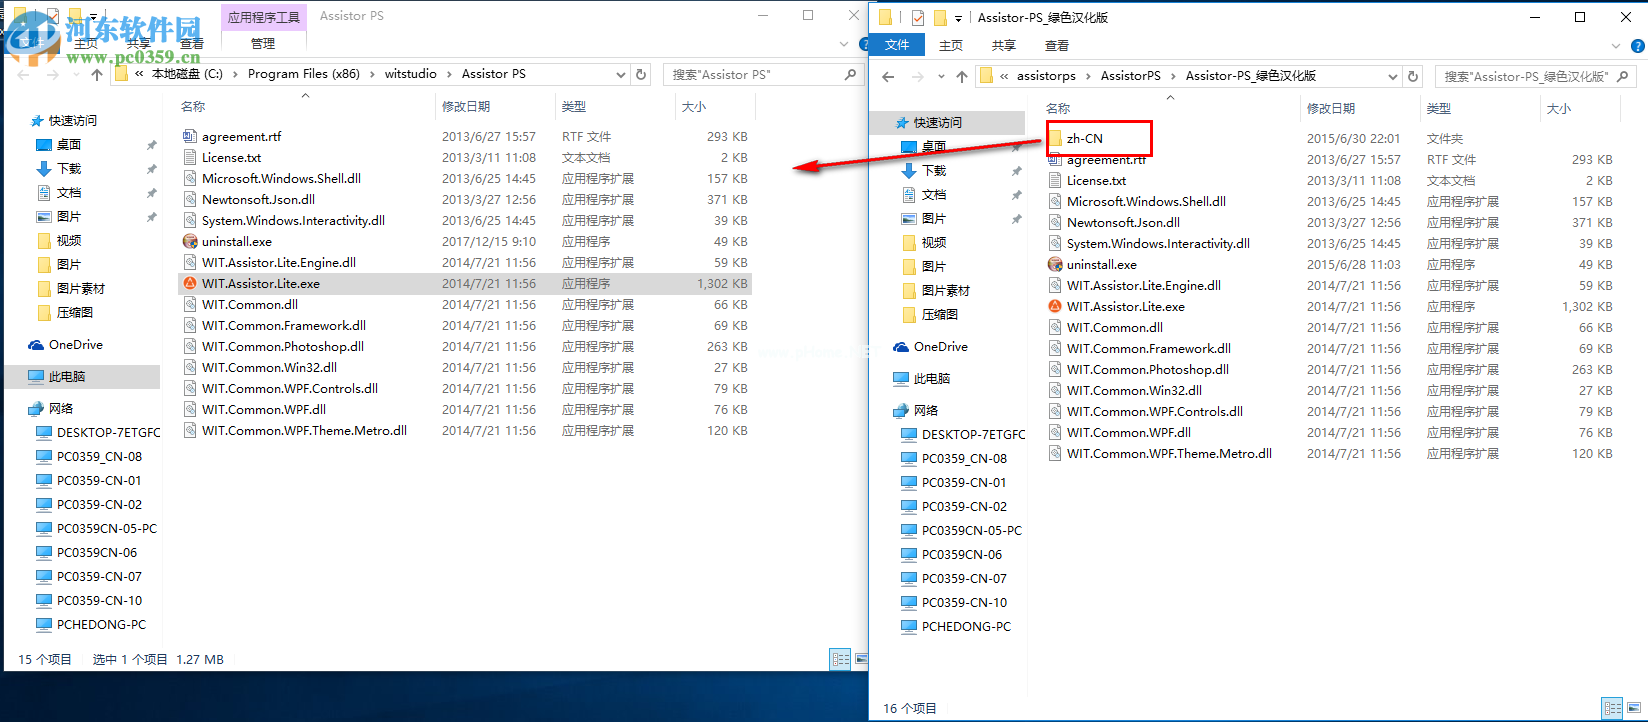Select PCHEDONG-PC in right window network list
The image size is (1648, 722).
[x=966, y=627]
